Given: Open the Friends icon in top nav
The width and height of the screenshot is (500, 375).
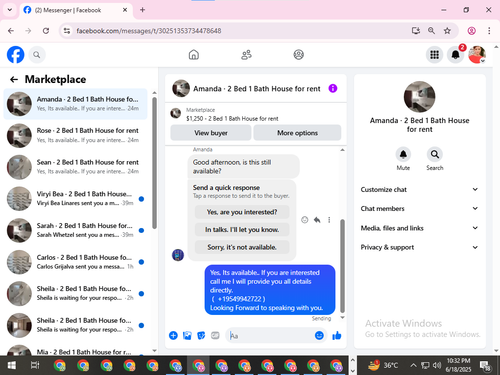Looking at the screenshot, I should pos(246,55).
